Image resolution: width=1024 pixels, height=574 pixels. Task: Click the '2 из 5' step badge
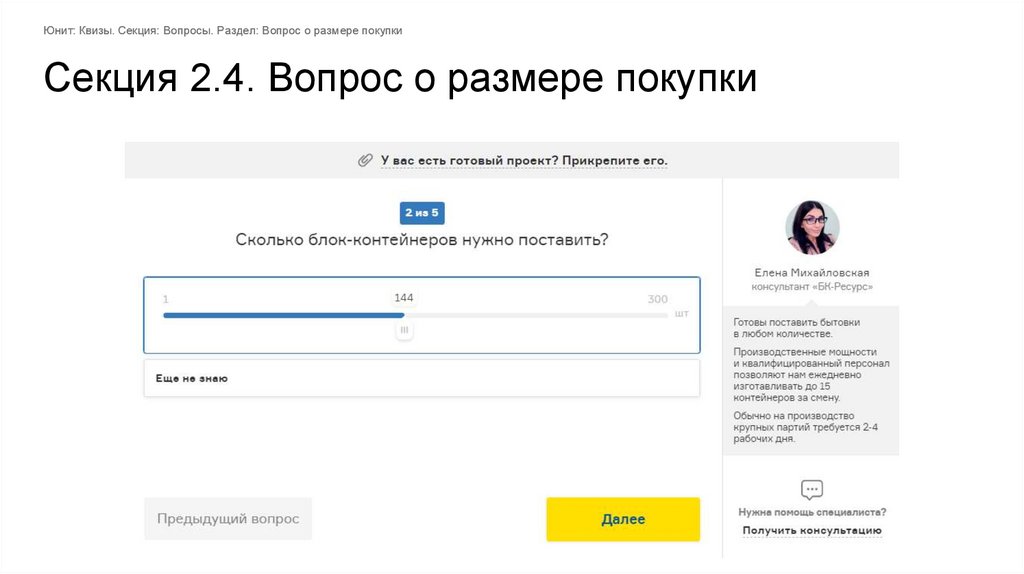point(421,212)
